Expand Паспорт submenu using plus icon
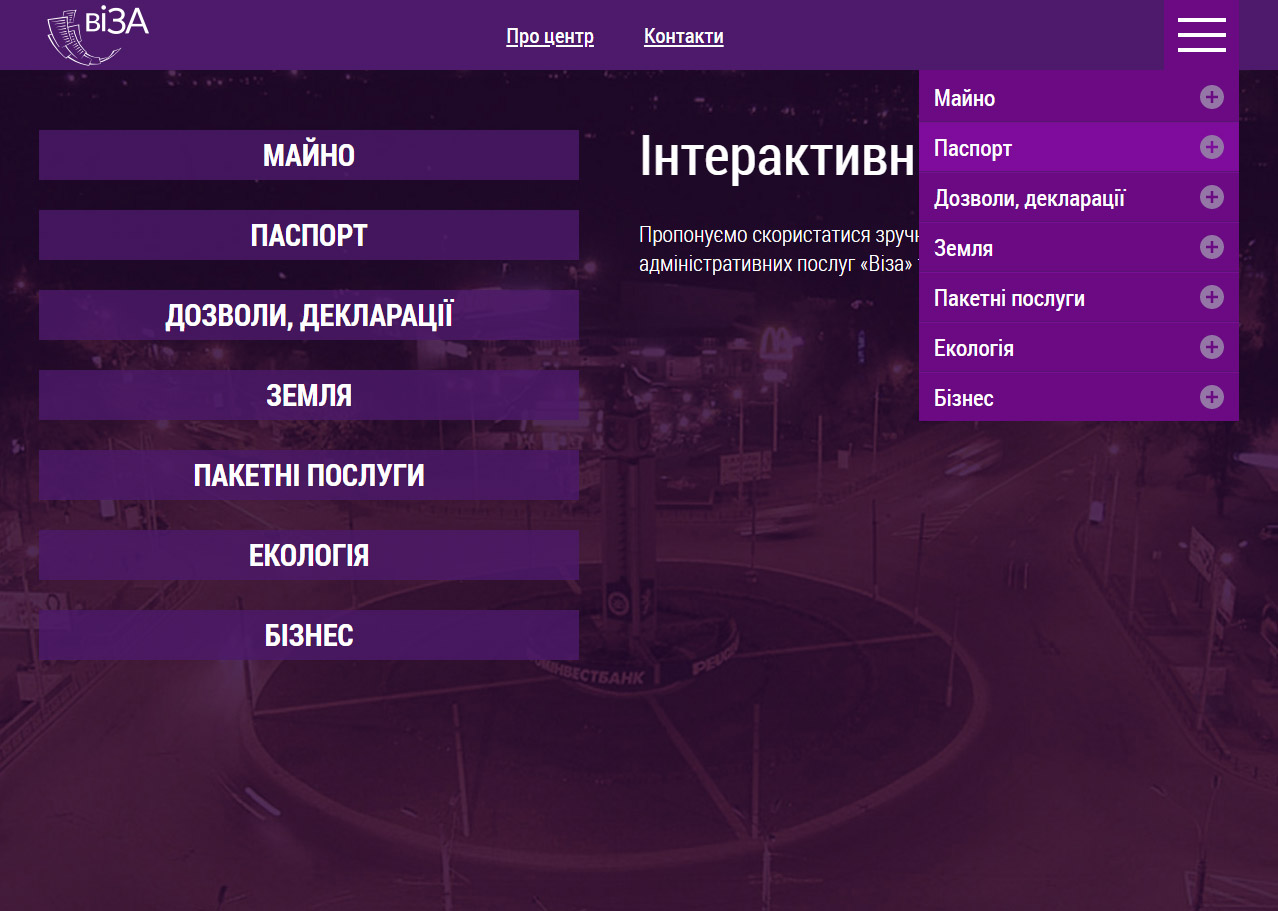The height and width of the screenshot is (911, 1278). click(x=1211, y=148)
